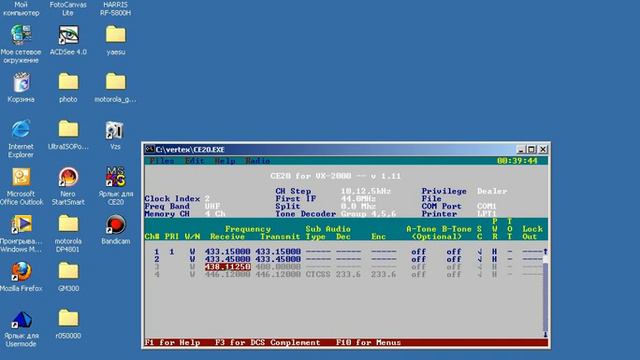
Task: Launch ACDSee 4.0
Action: tap(68, 40)
